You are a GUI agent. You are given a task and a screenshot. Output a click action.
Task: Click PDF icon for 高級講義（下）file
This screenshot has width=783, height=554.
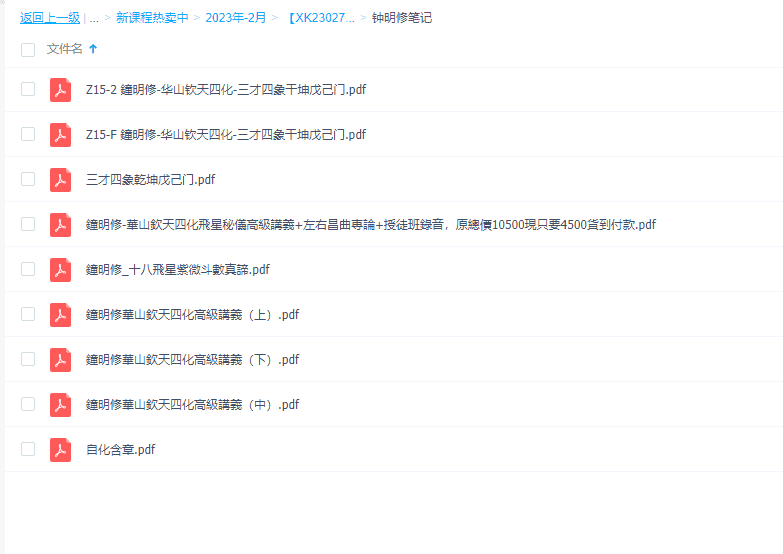60,360
